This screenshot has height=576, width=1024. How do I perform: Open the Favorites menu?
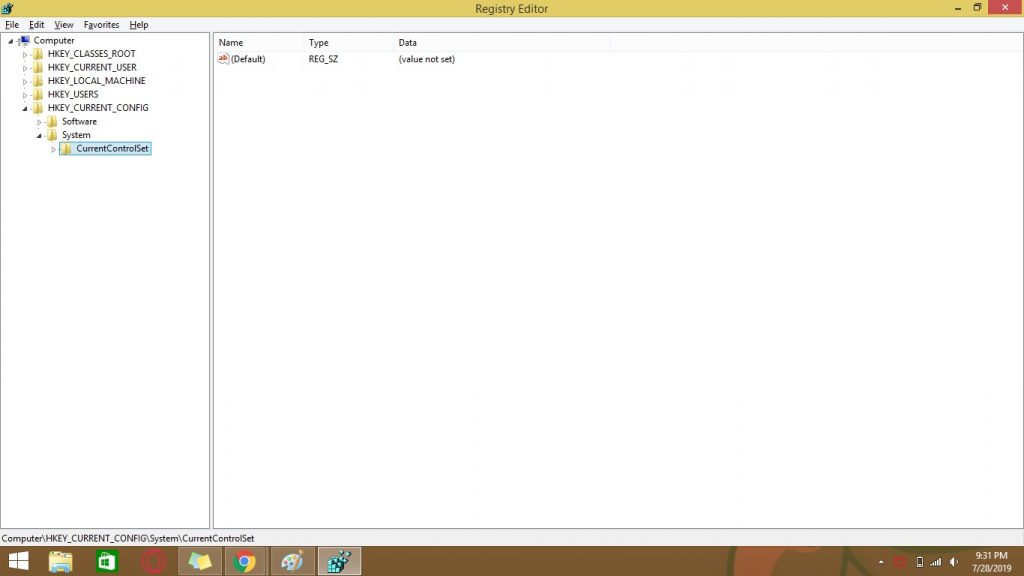coord(101,25)
